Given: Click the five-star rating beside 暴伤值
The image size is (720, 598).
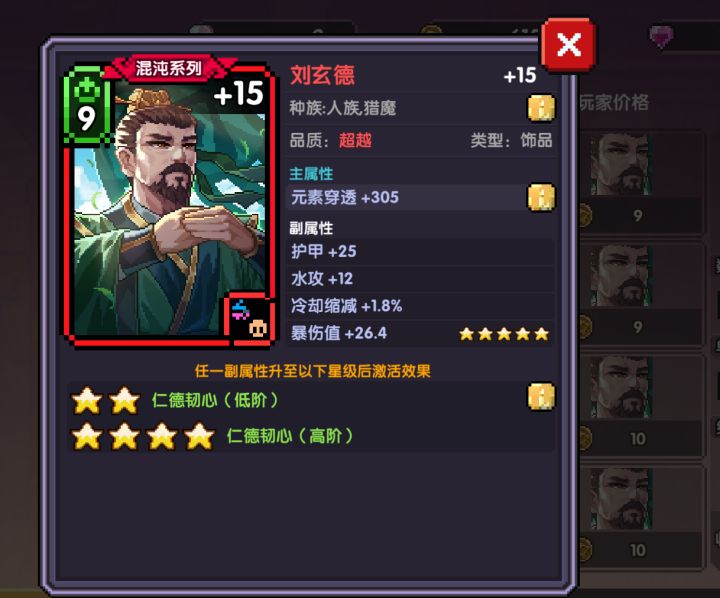Looking at the screenshot, I should pos(504,334).
